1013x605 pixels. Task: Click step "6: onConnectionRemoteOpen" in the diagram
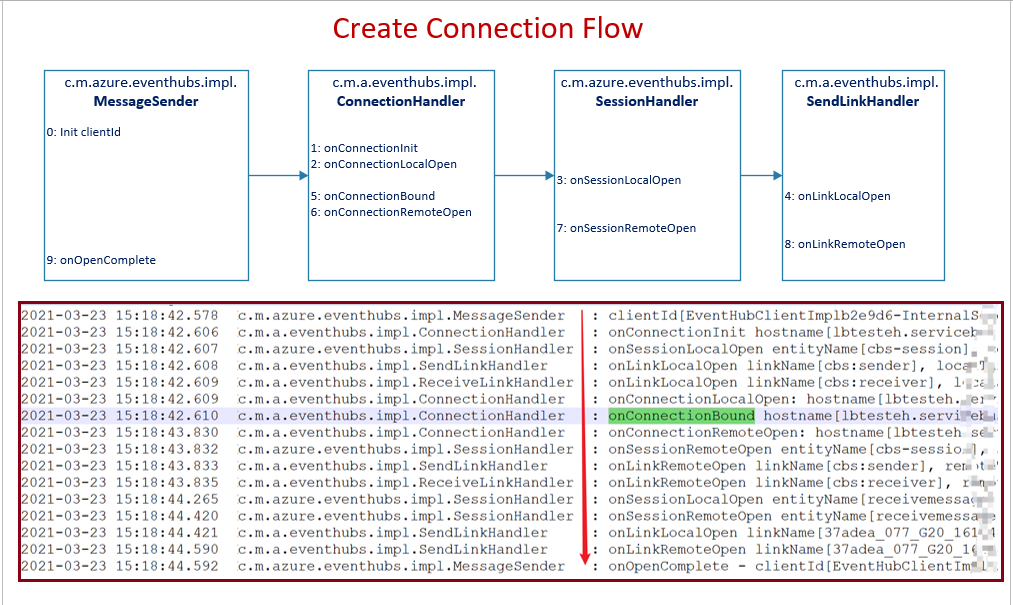[x=391, y=212]
